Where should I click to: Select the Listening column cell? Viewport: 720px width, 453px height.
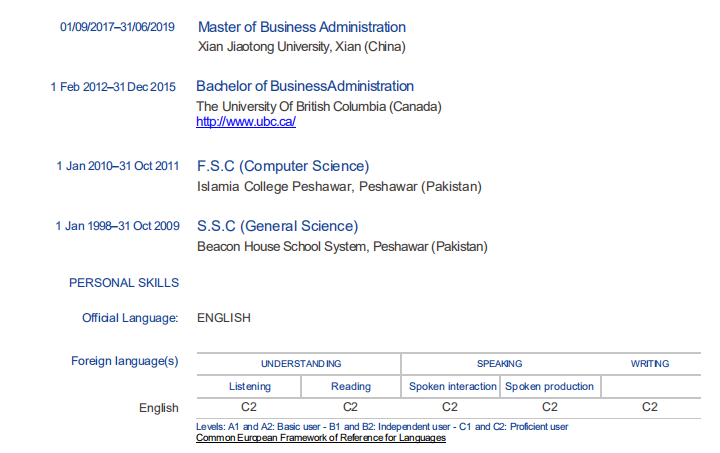tap(250, 386)
